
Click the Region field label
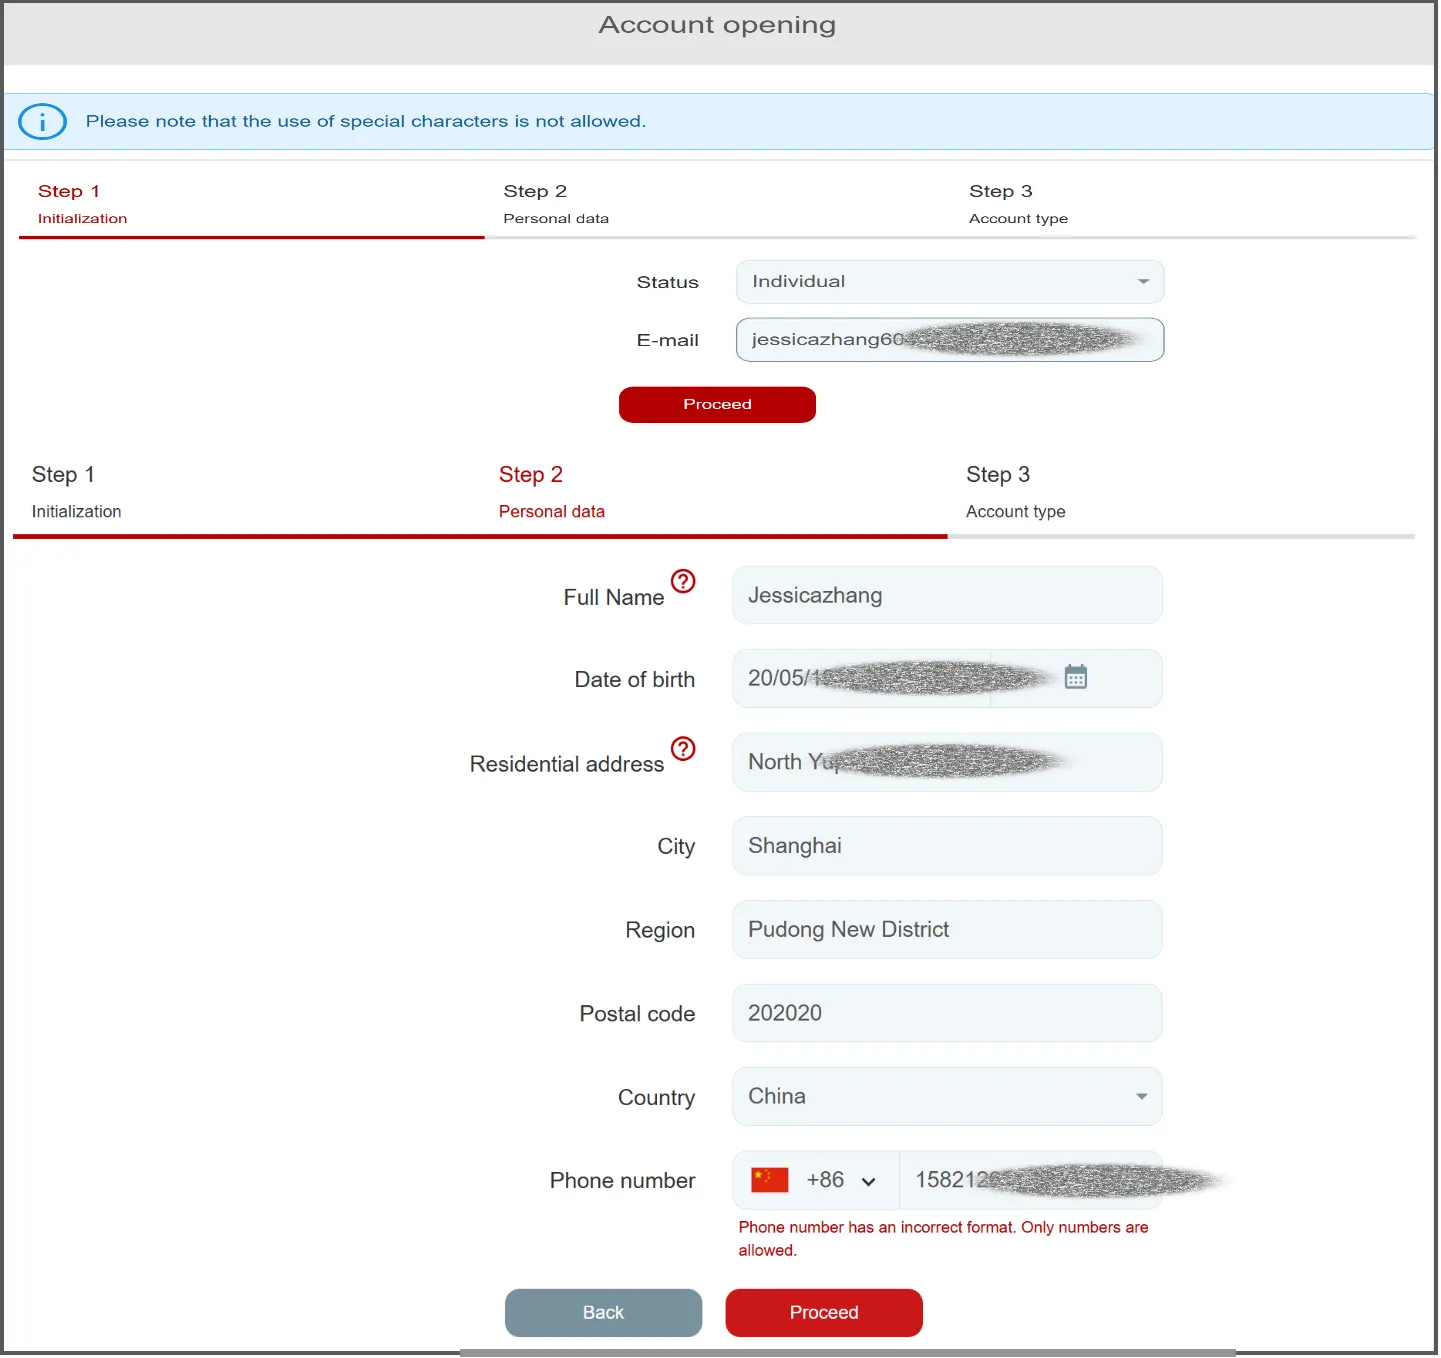coord(660,931)
